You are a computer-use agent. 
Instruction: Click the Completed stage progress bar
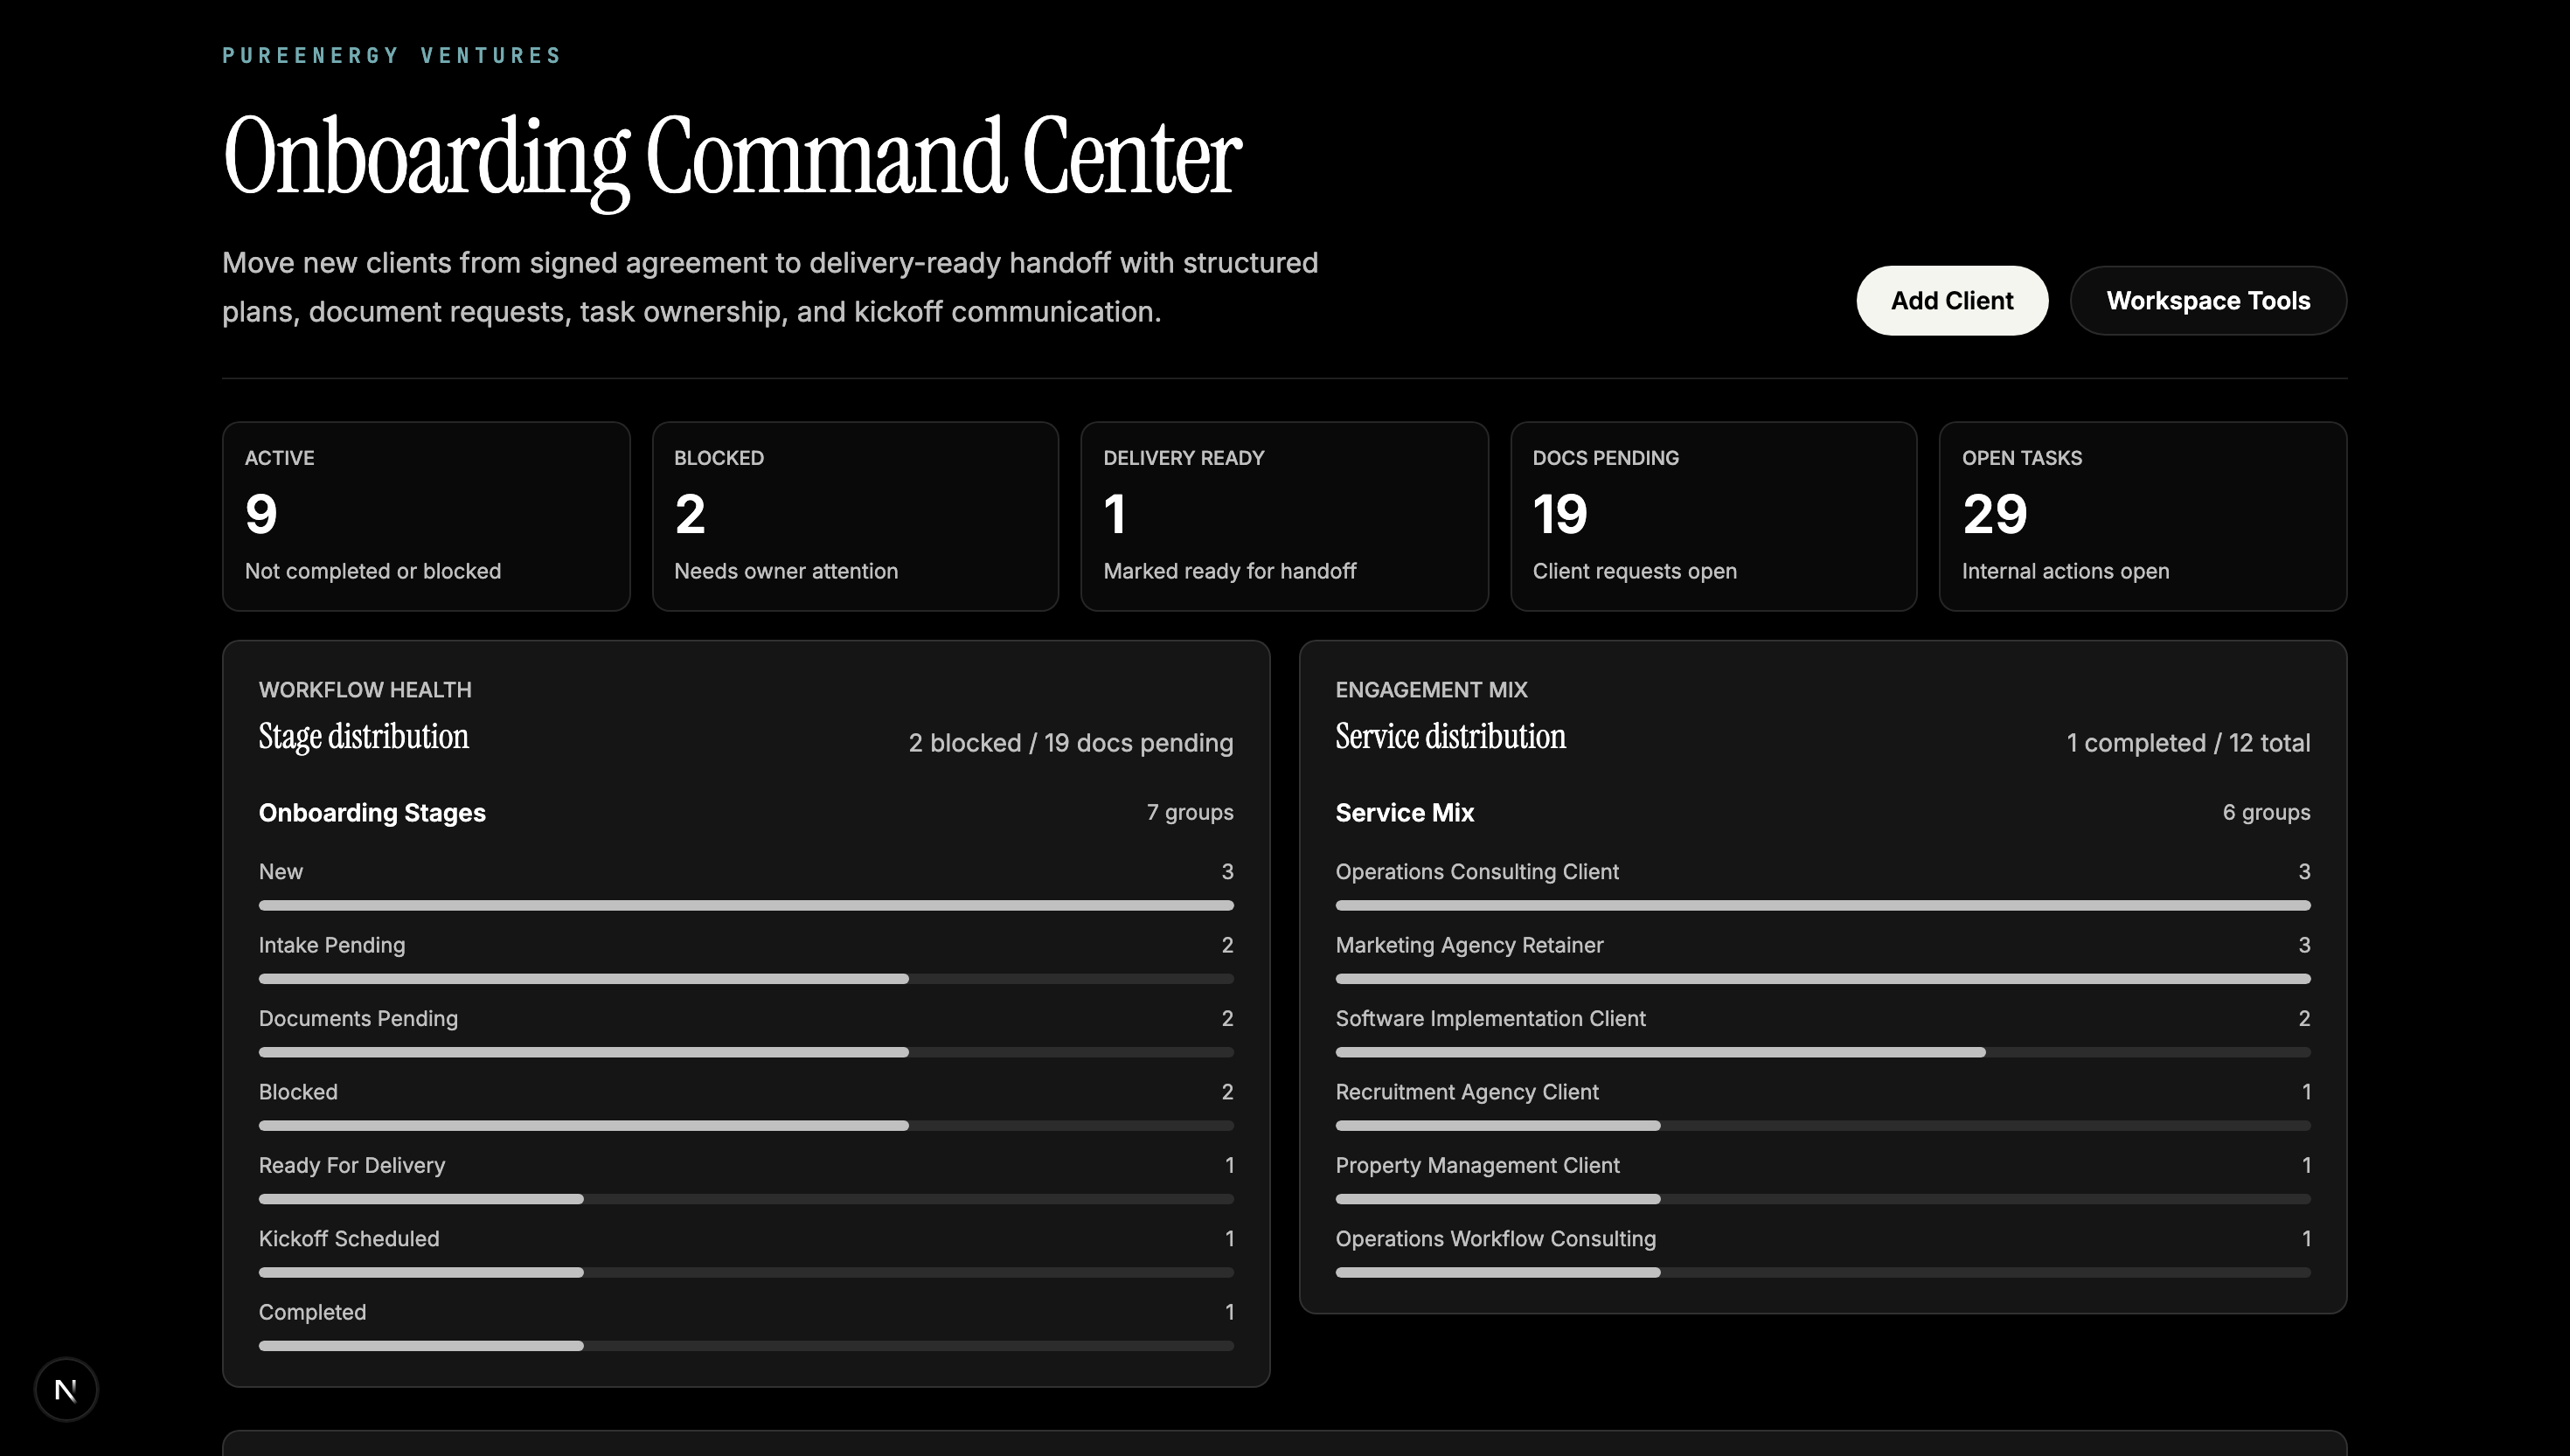pyautogui.click(x=746, y=1346)
